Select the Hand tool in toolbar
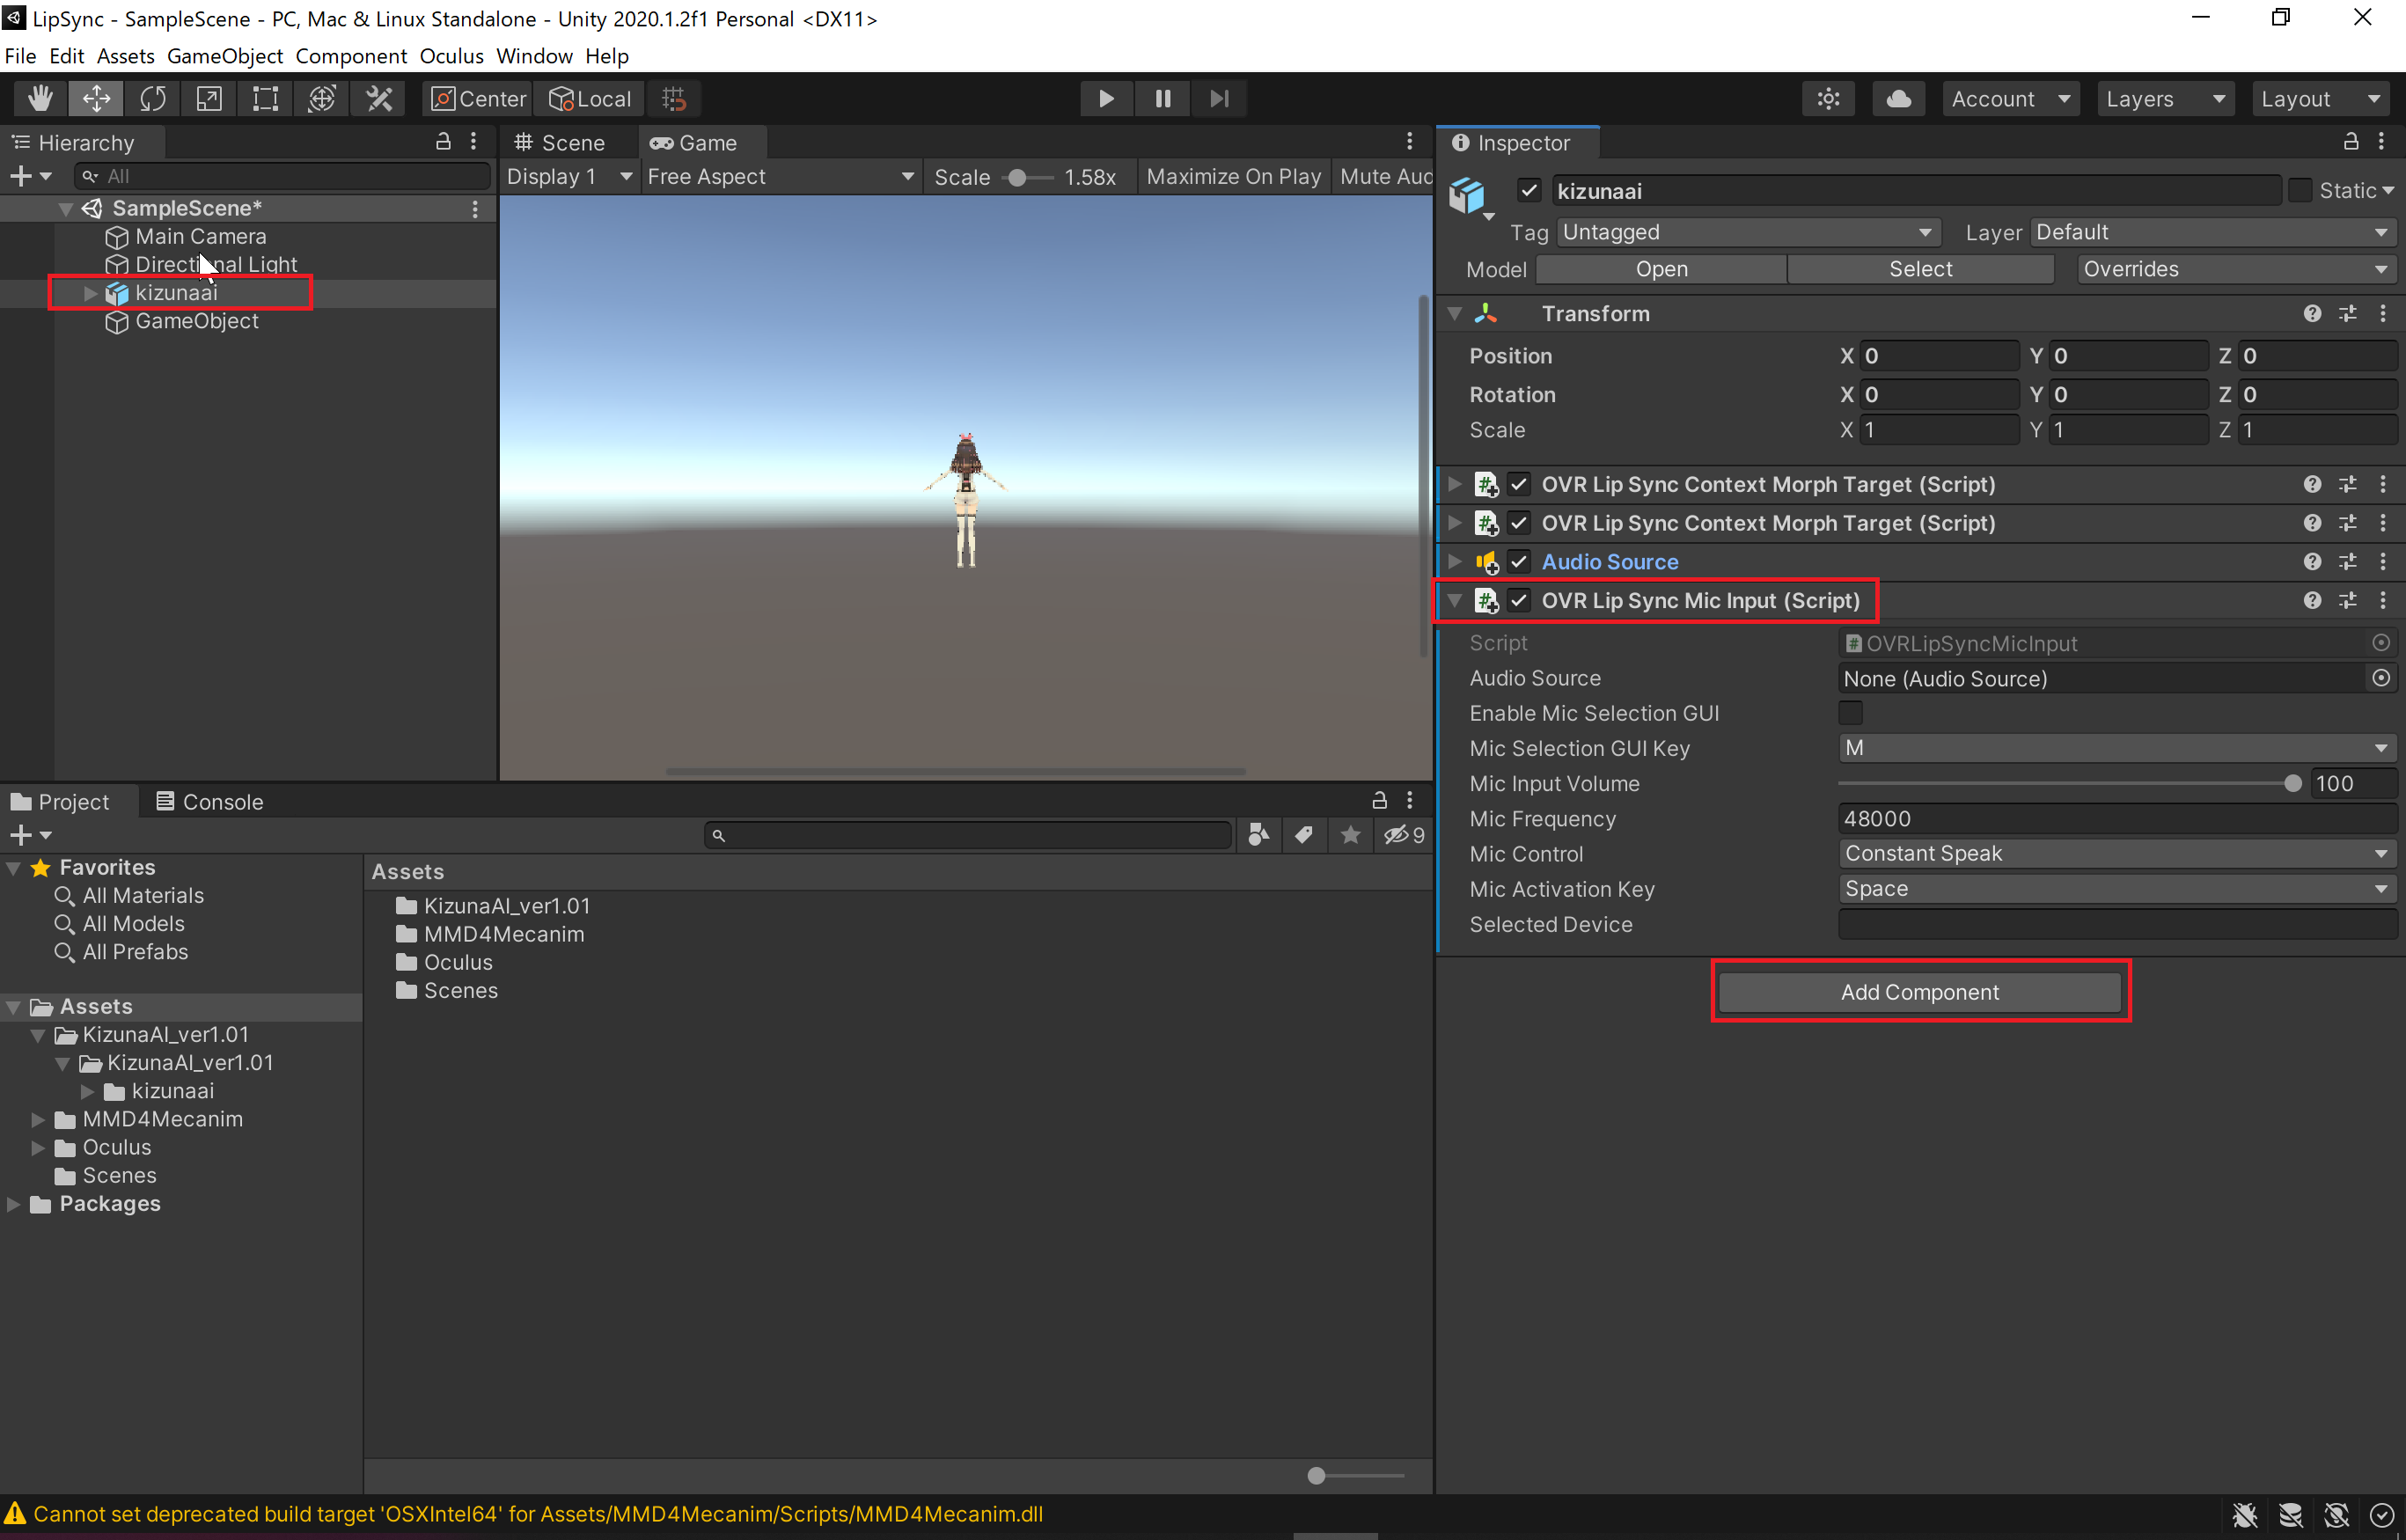2406x1540 pixels. 40,99
